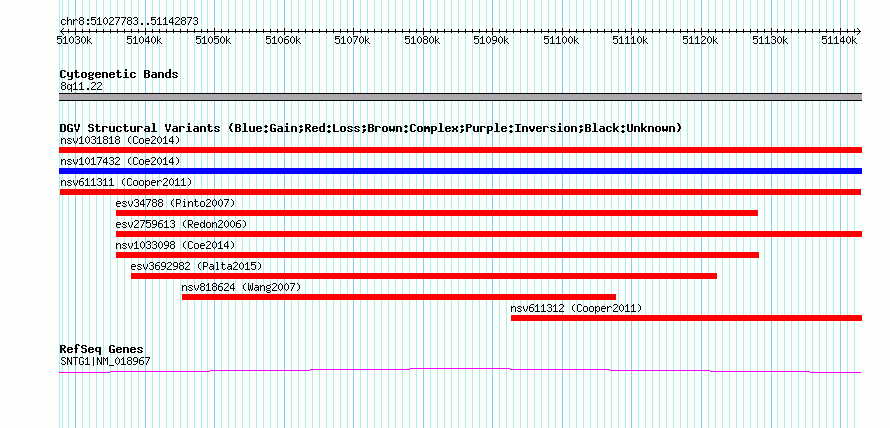
Task: Click the esv2759613 (Redon2006) label
Action: click(182, 224)
